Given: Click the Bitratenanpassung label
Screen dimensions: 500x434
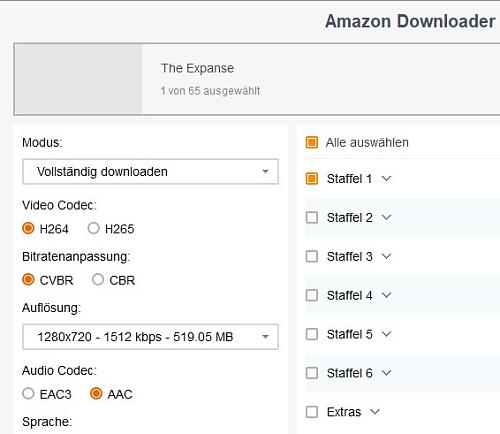Looking at the screenshot, I should click(x=76, y=257).
